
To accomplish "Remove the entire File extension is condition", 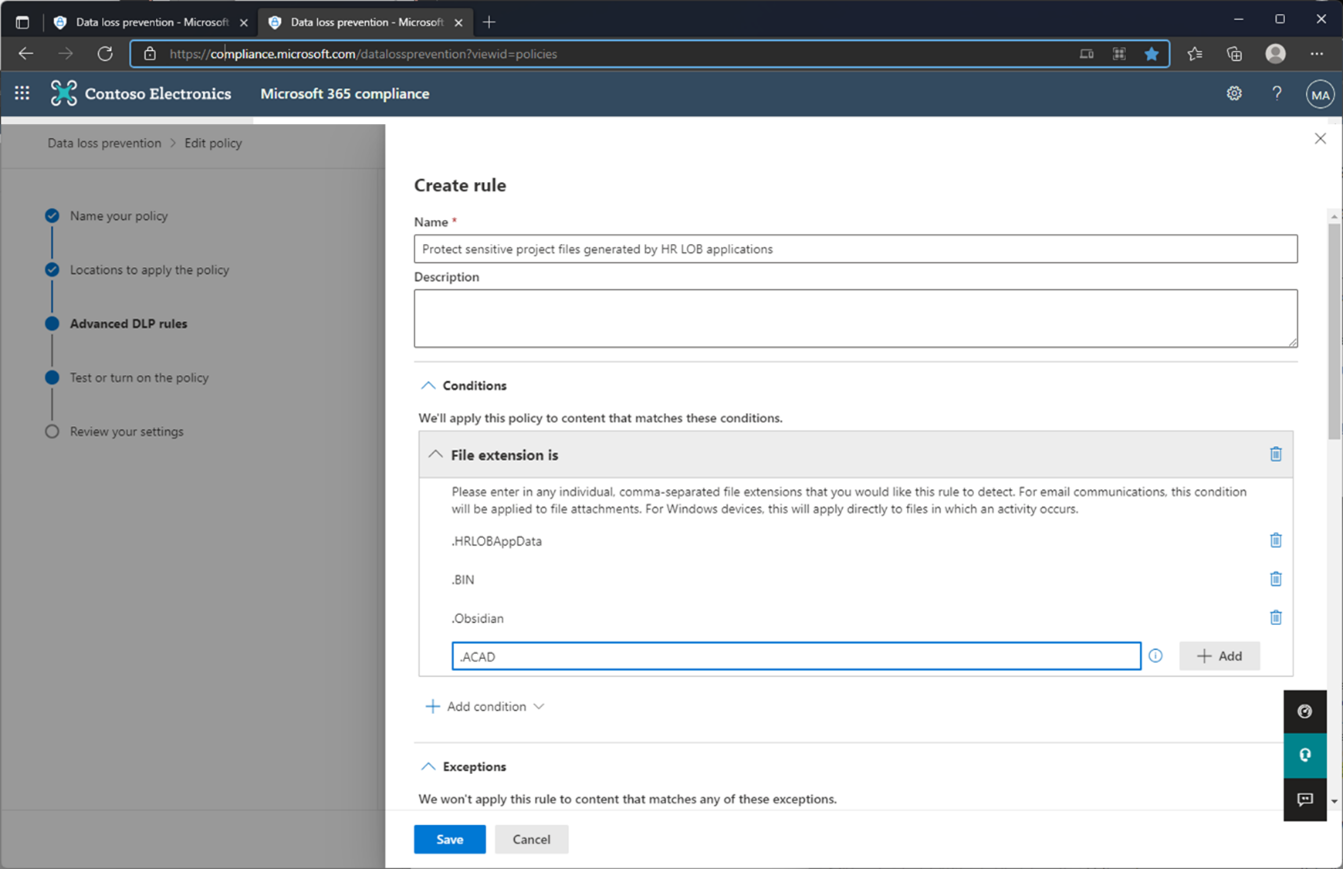I will coord(1276,454).
